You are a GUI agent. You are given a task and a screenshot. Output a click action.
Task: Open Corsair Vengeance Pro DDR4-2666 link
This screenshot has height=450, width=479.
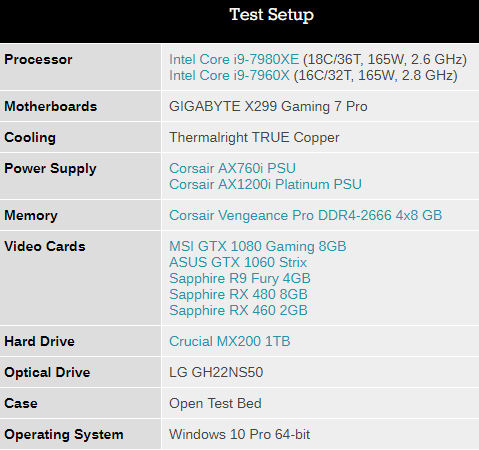tap(306, 215)
